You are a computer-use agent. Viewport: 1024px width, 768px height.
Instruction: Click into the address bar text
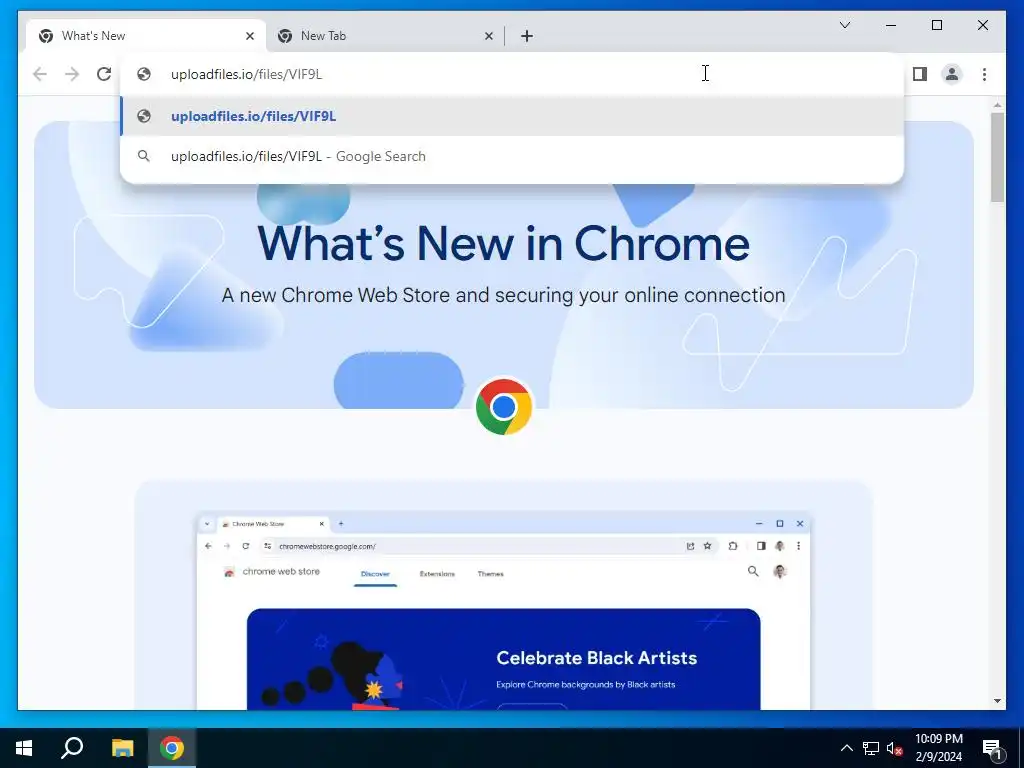click(246, 74)
